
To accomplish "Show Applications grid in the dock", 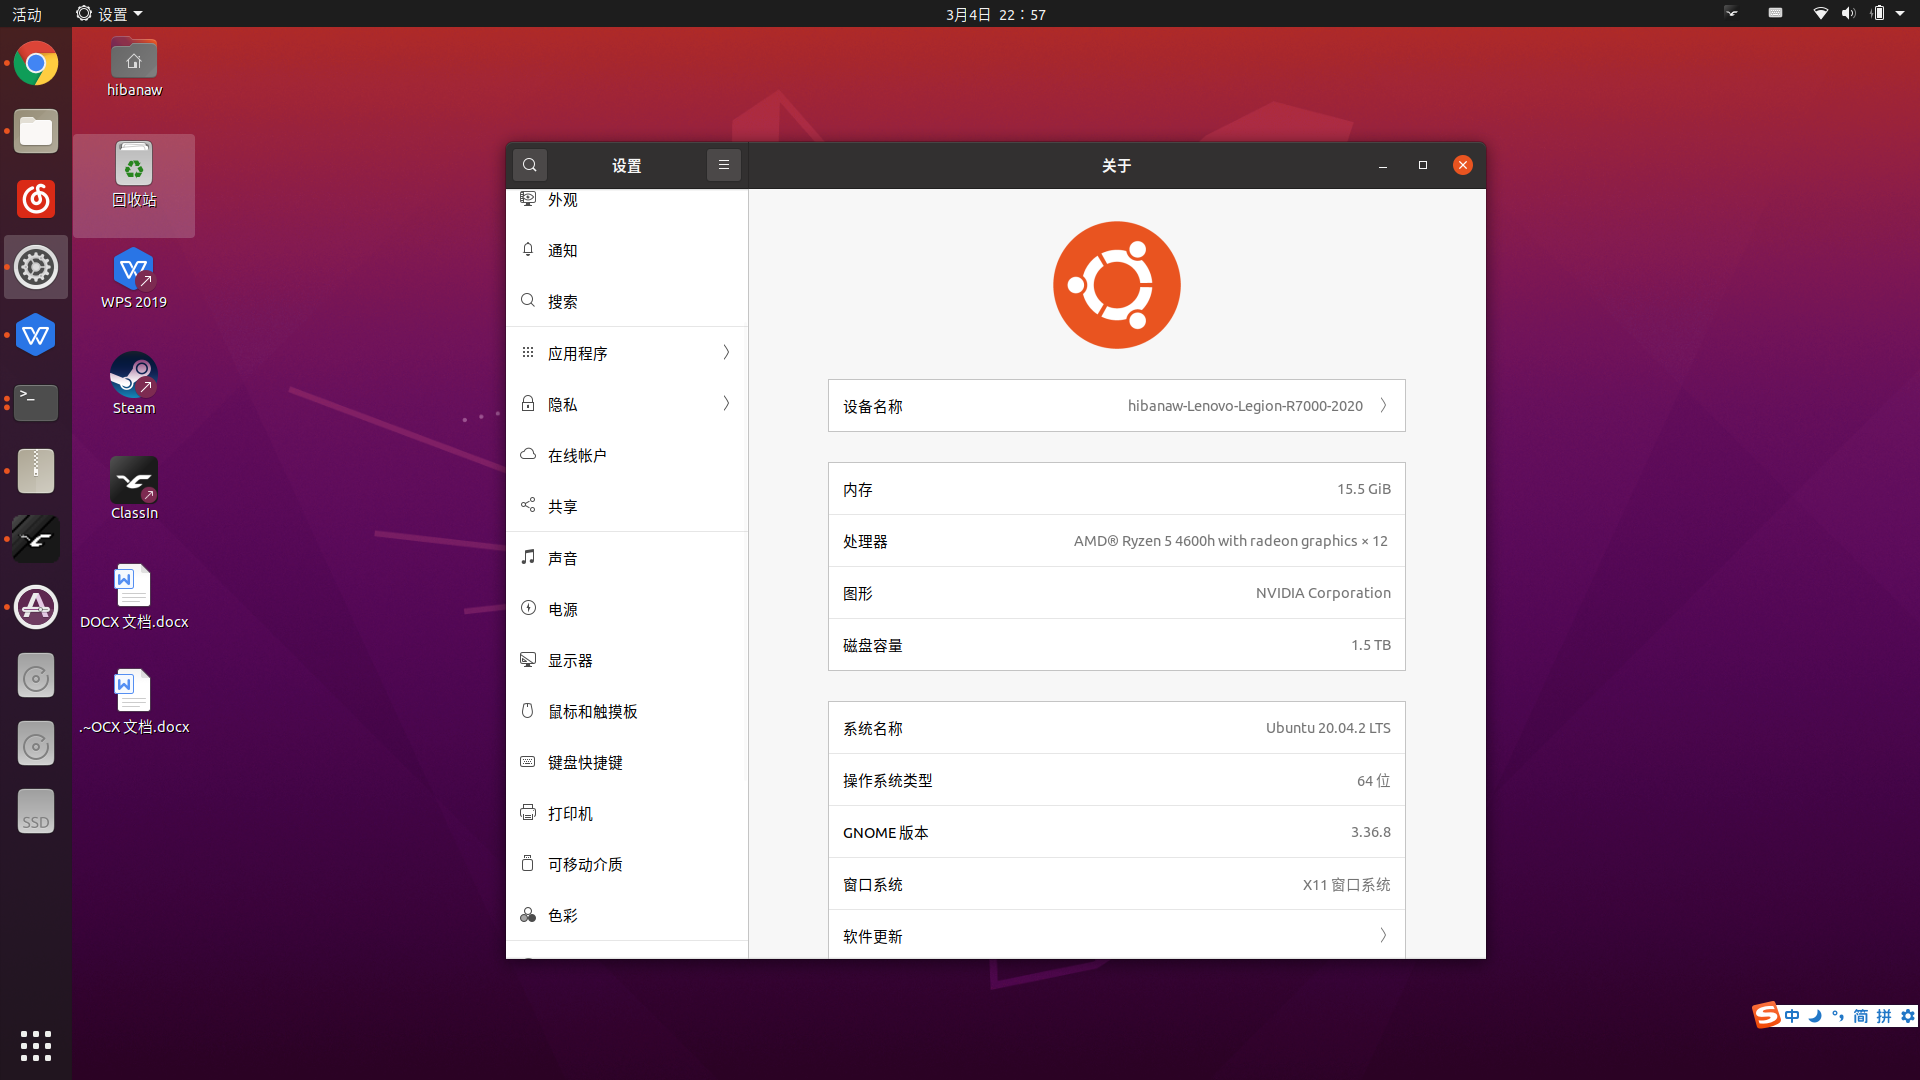I will pos(36,1045).
